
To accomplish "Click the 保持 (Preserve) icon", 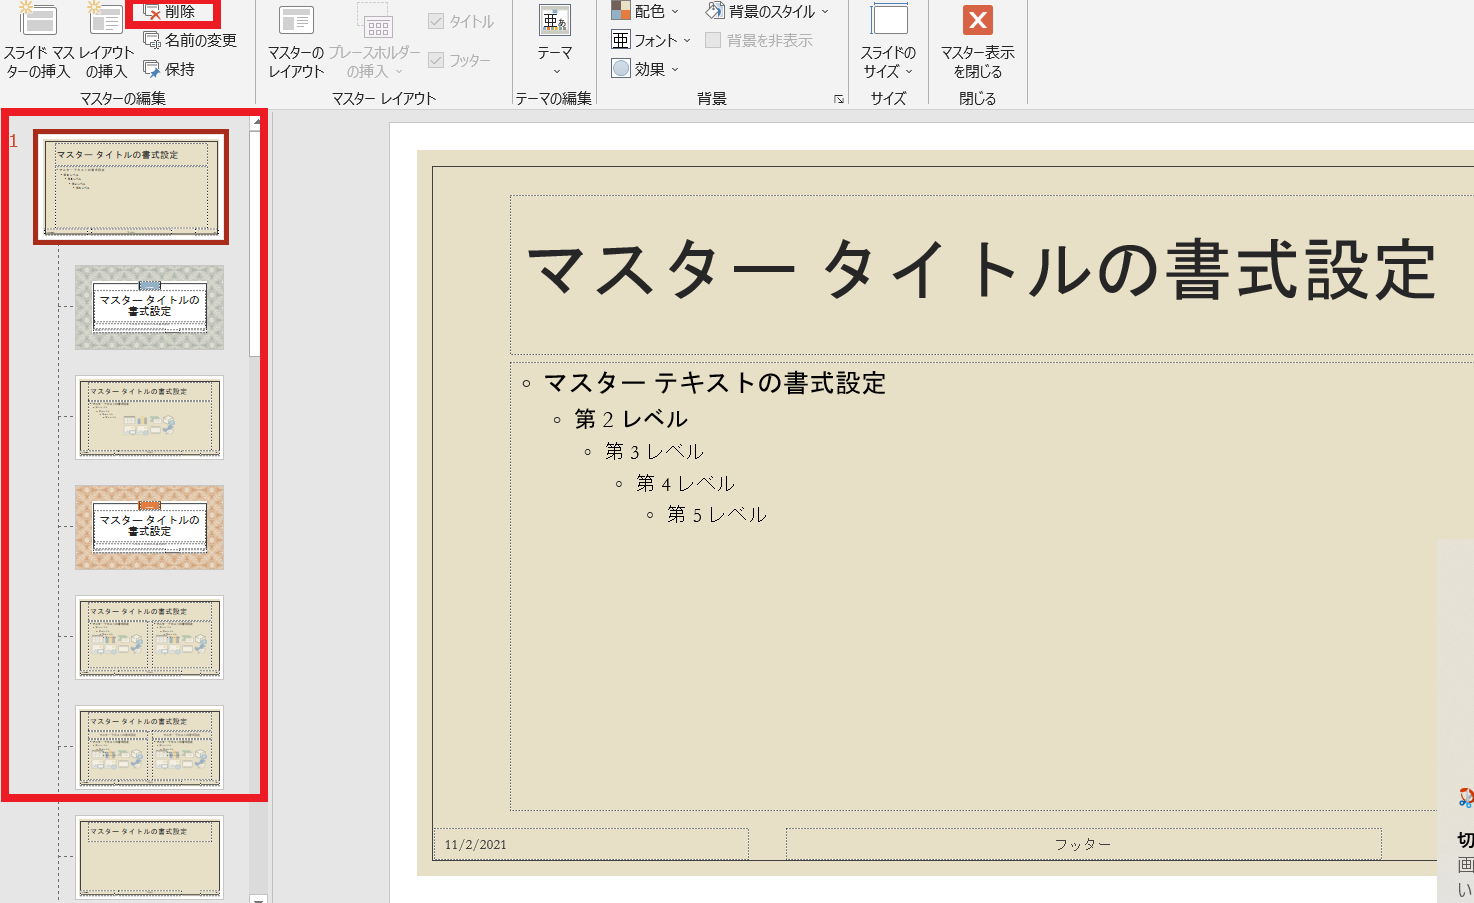I will 152,69.
